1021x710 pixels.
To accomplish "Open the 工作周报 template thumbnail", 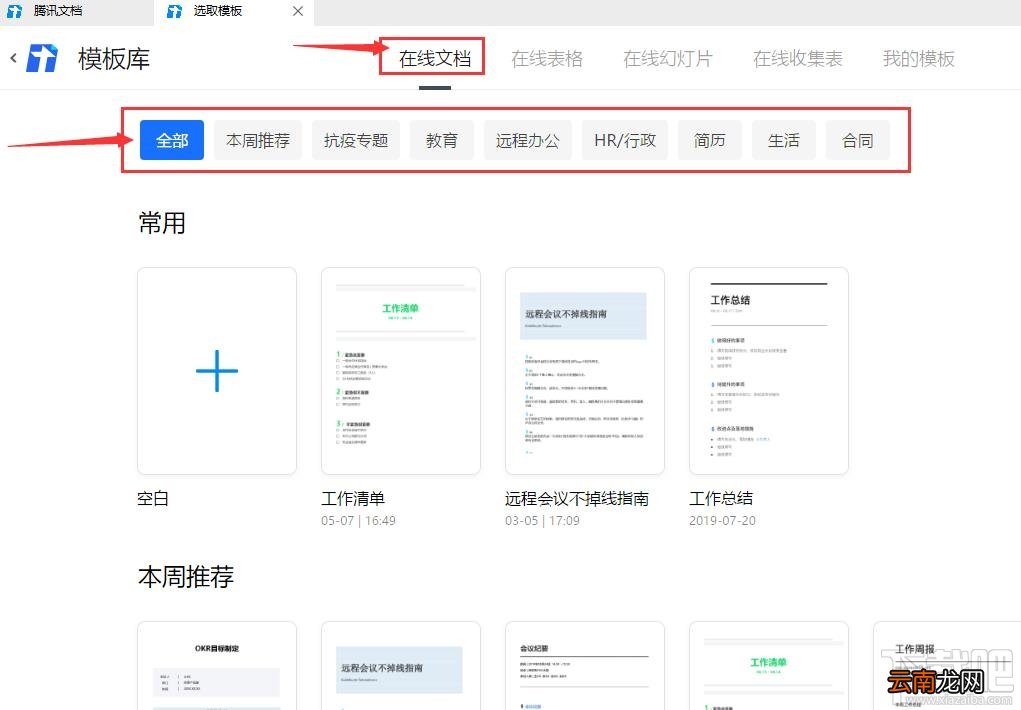I will tap(947, 666).
